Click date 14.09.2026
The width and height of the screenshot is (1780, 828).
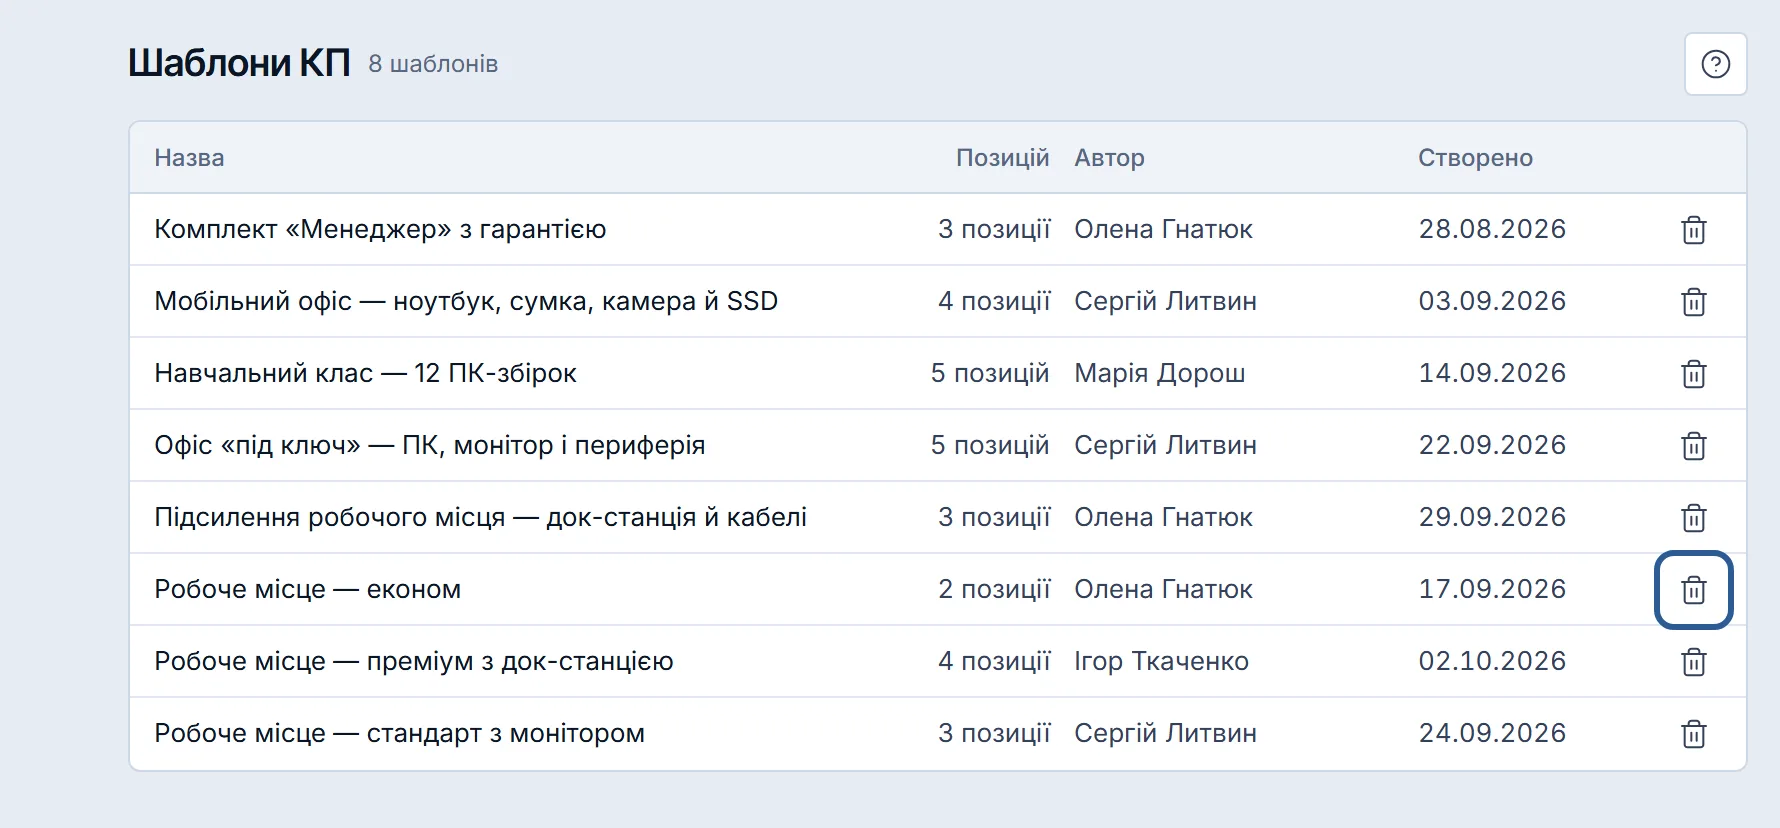[x=1492, y=373]
